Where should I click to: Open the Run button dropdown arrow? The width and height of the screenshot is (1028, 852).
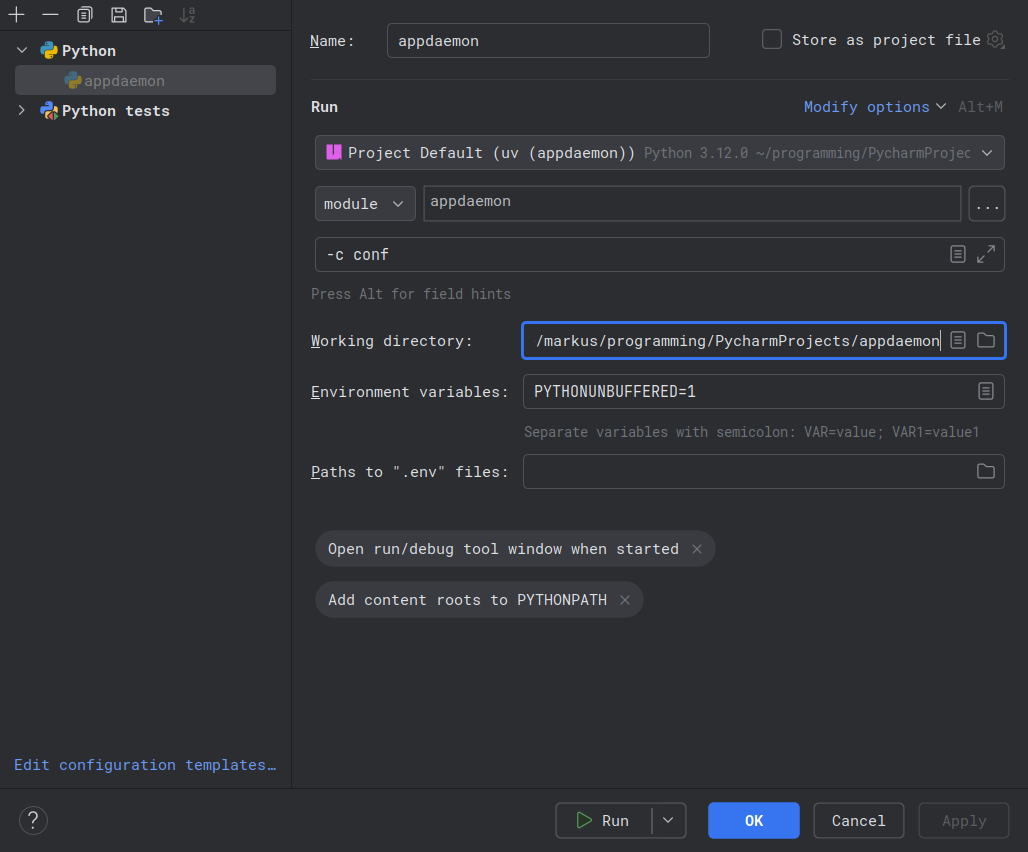669,821
